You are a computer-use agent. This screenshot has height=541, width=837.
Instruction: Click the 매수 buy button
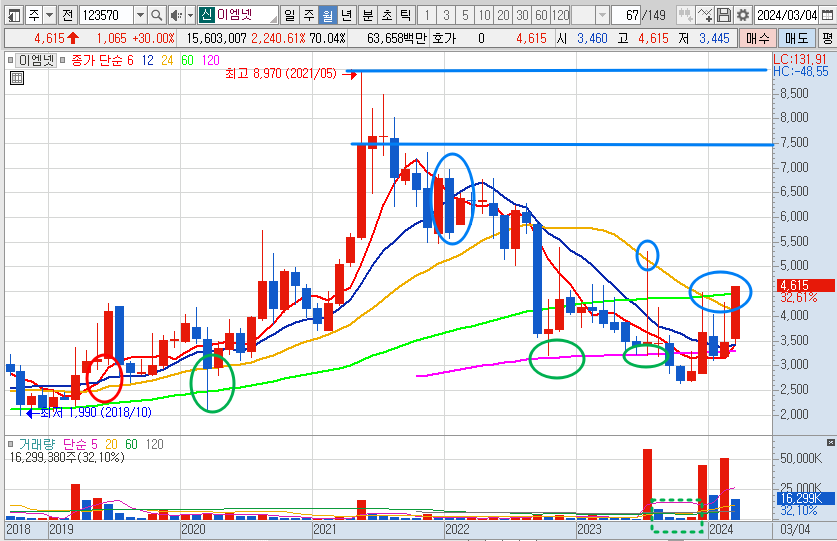[757, 38]
